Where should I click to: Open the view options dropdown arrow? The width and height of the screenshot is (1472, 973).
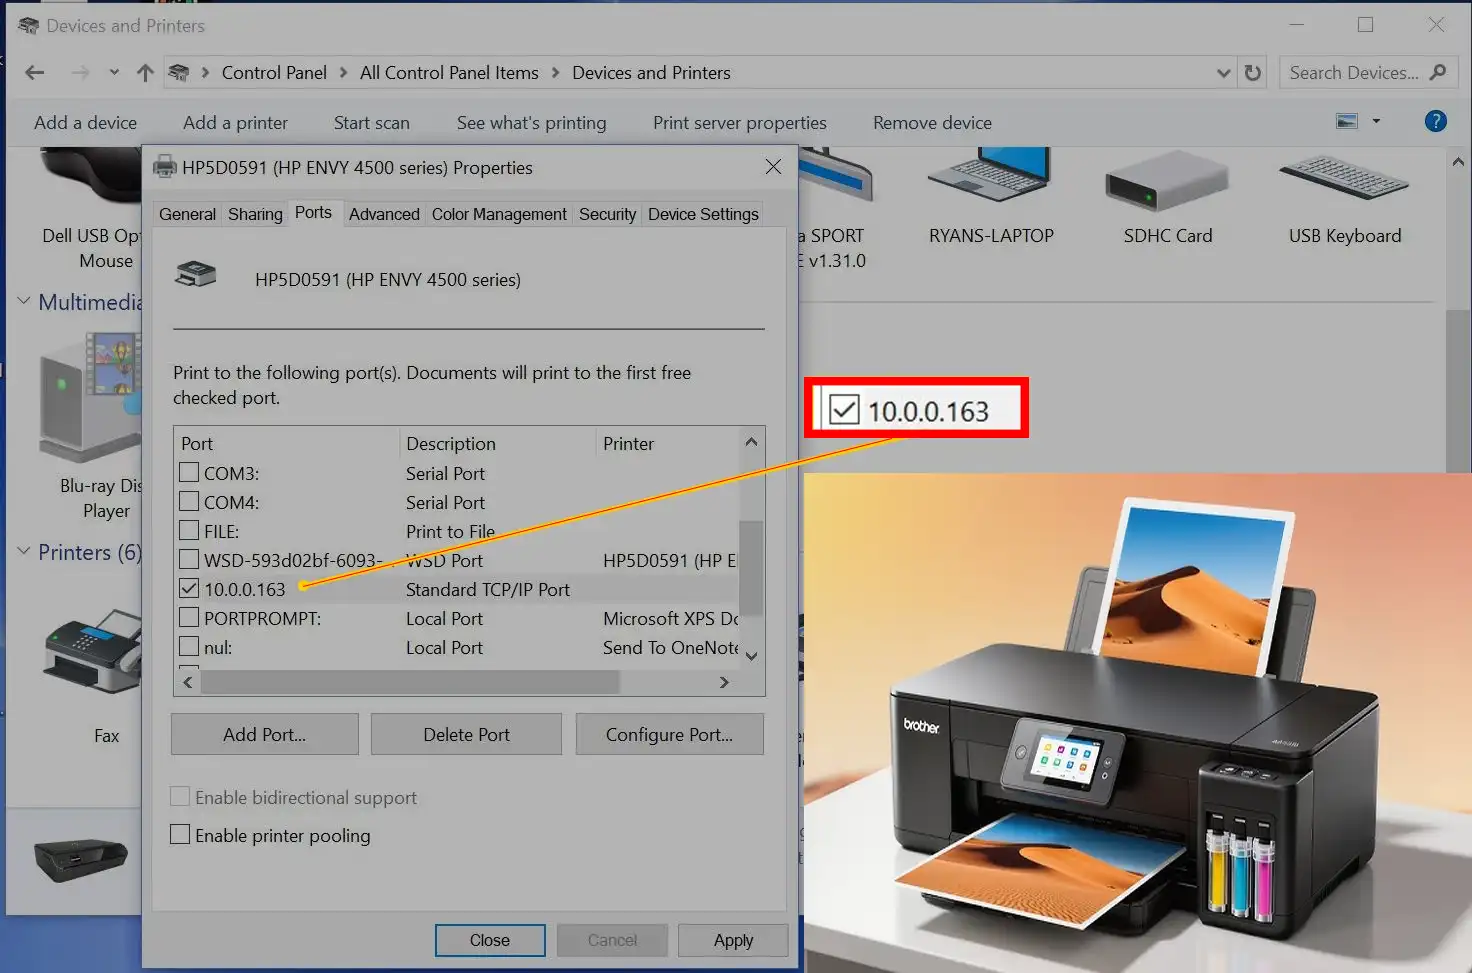click(x=1376, y=121)
